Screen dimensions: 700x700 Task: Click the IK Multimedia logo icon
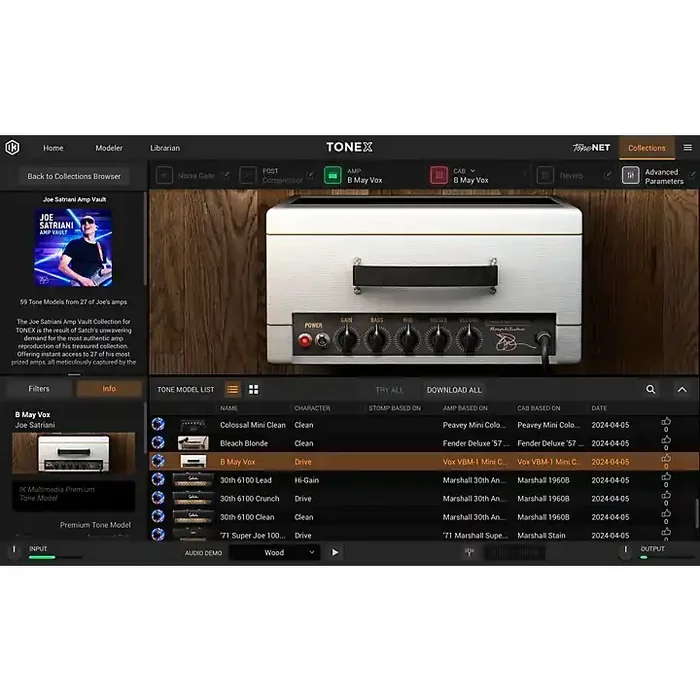tap(12, 147)
